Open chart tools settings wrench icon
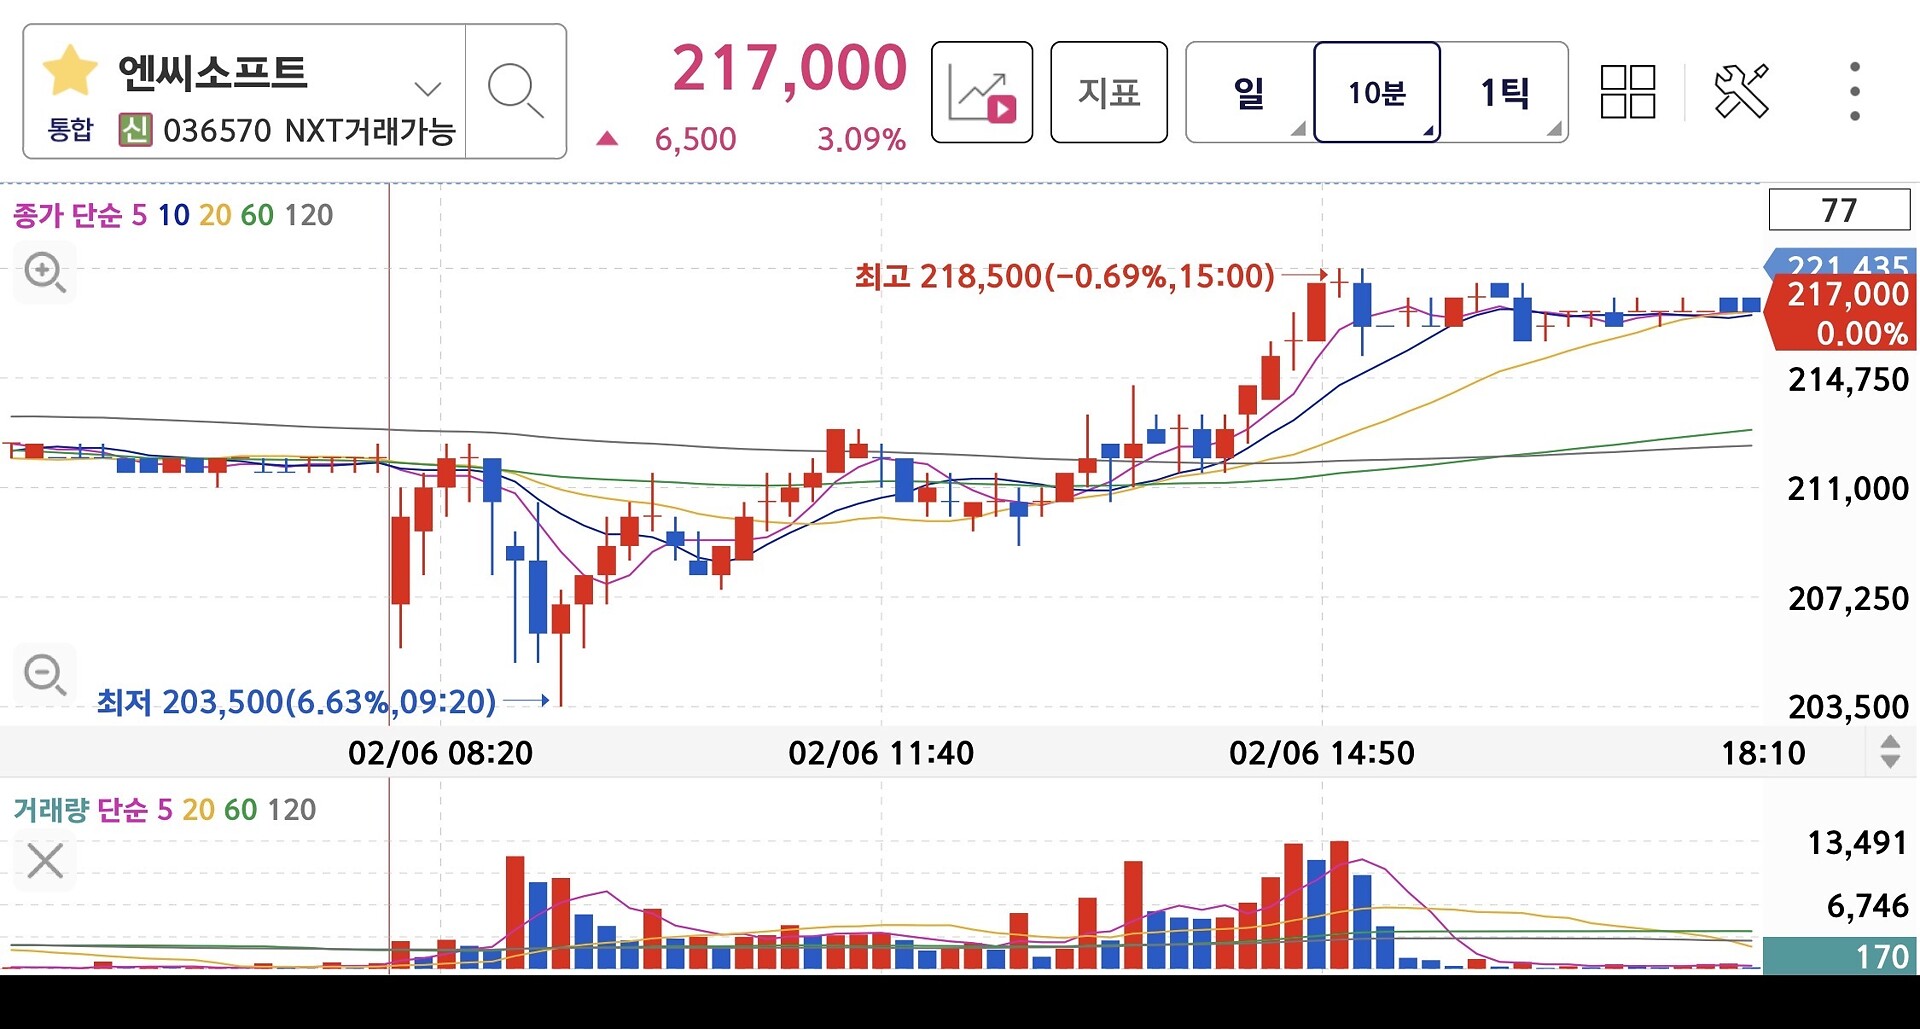 click(x=1741, y=92)
